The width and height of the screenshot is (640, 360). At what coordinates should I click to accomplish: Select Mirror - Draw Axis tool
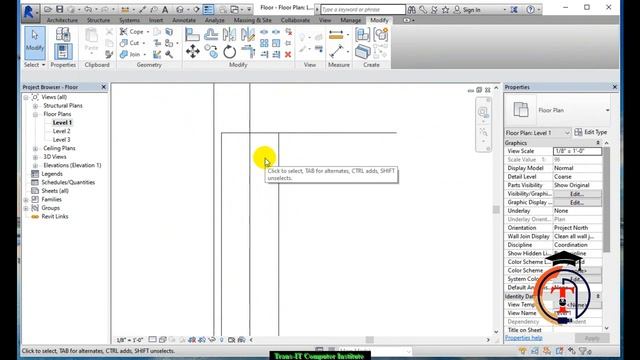pos(247,35)
